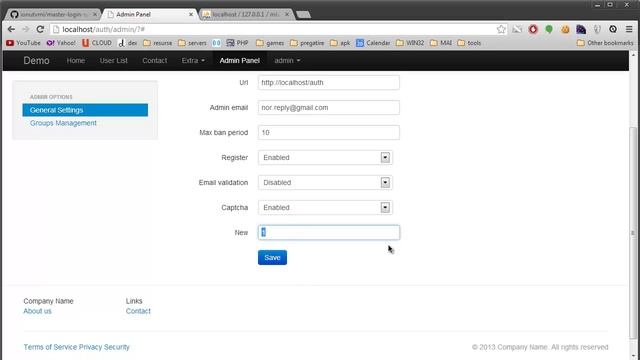Image resolution: width=640 pixels, height=360 pixels.
Task: Click the purple extension icon in the toolbar
Action: click(581, 29)
